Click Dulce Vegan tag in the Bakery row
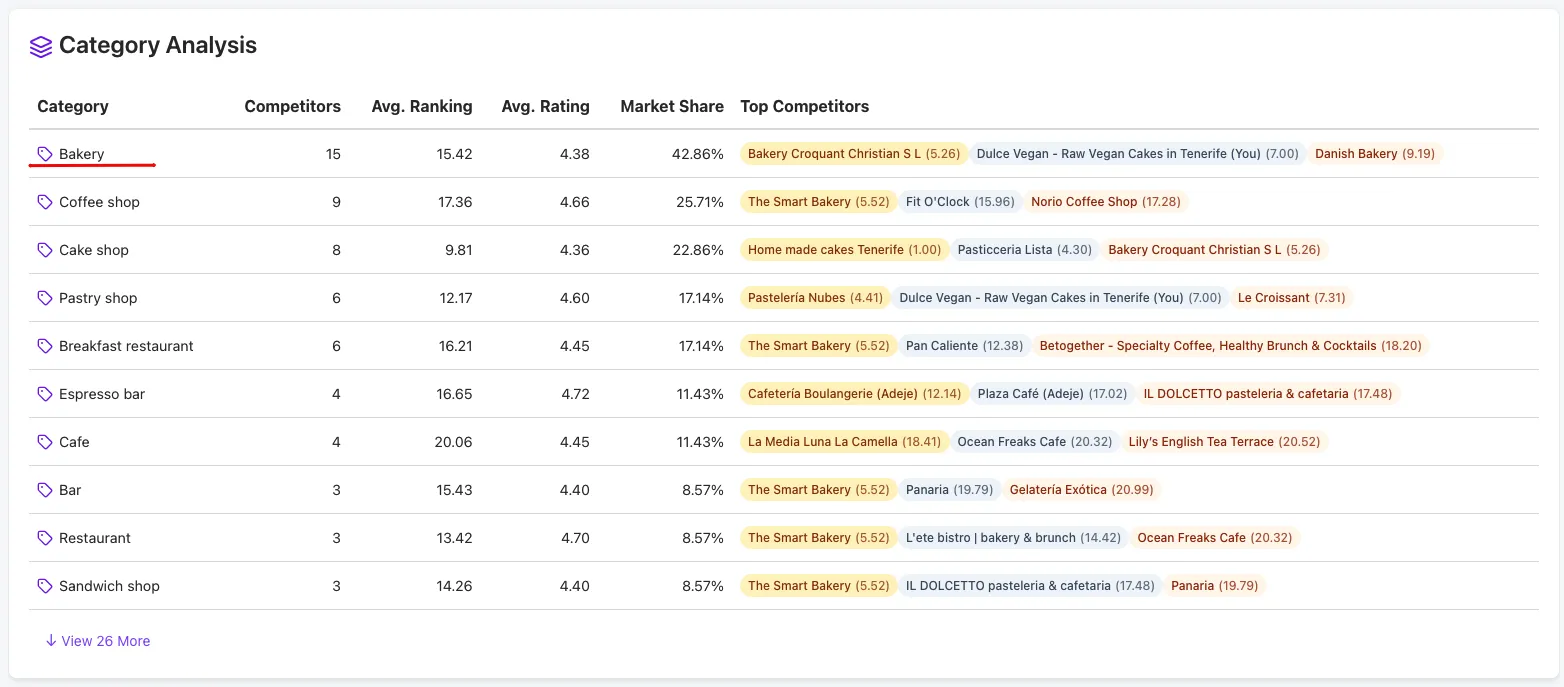Screen dimensions: 1564x687 pos(1137,154)
